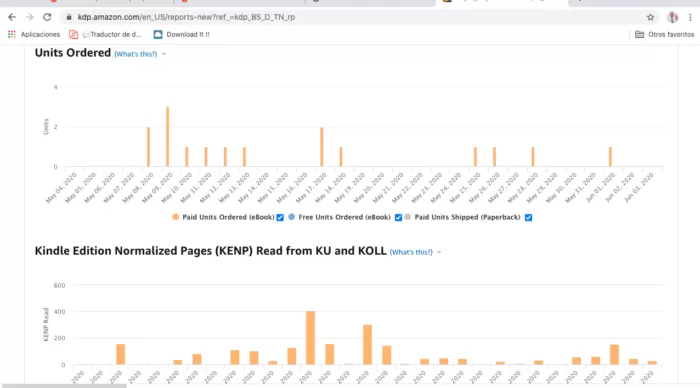The width and height of the screenshot is (700, 388).
Task: Click the Free Units Ordered (eBook) legend label
Action: [x=344, y=217]
